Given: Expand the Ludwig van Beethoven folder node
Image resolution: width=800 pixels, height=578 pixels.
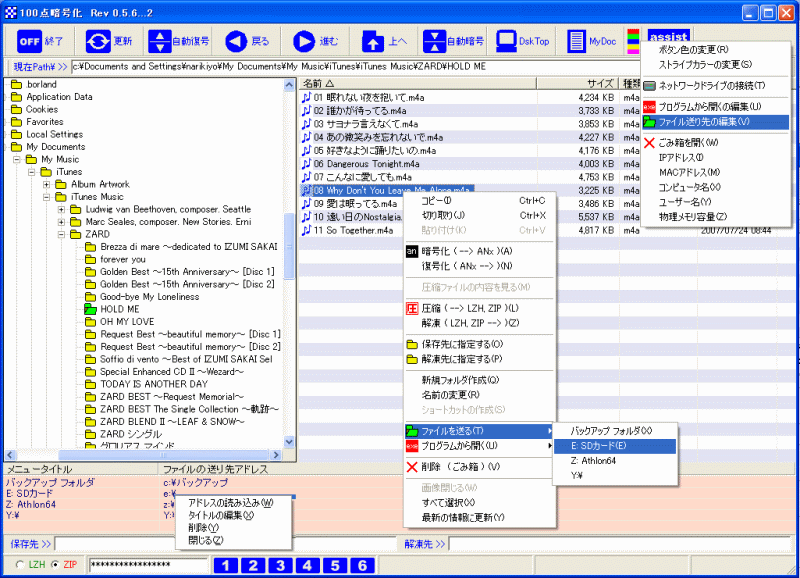Looking at the screenshot, I should pyautogui.click(x=61, y=209).
